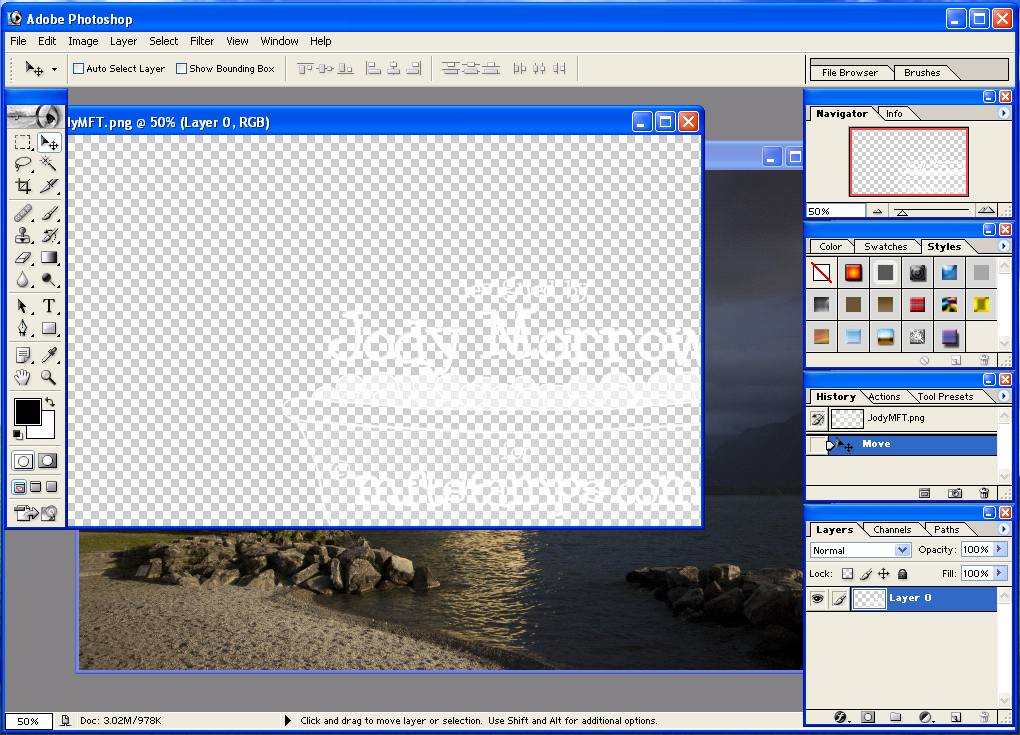Open the Opacity slider arrow

coord(1000,550)
